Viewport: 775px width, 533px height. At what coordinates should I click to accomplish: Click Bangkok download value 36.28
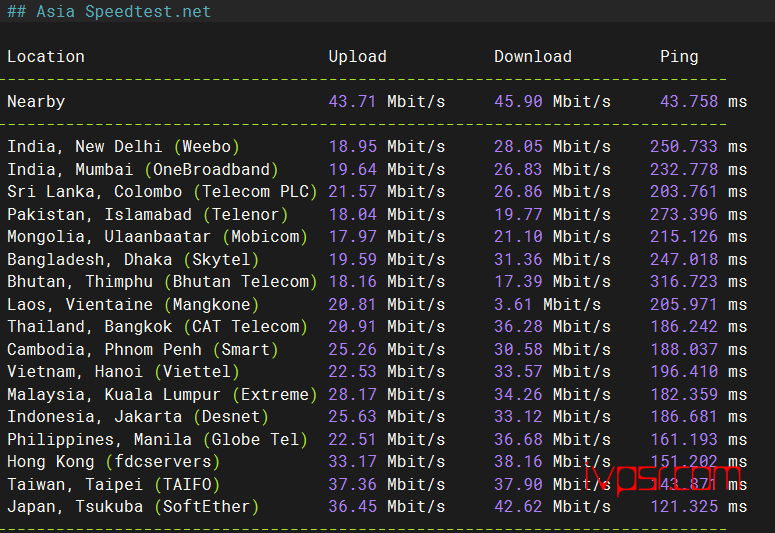[518, 326]
